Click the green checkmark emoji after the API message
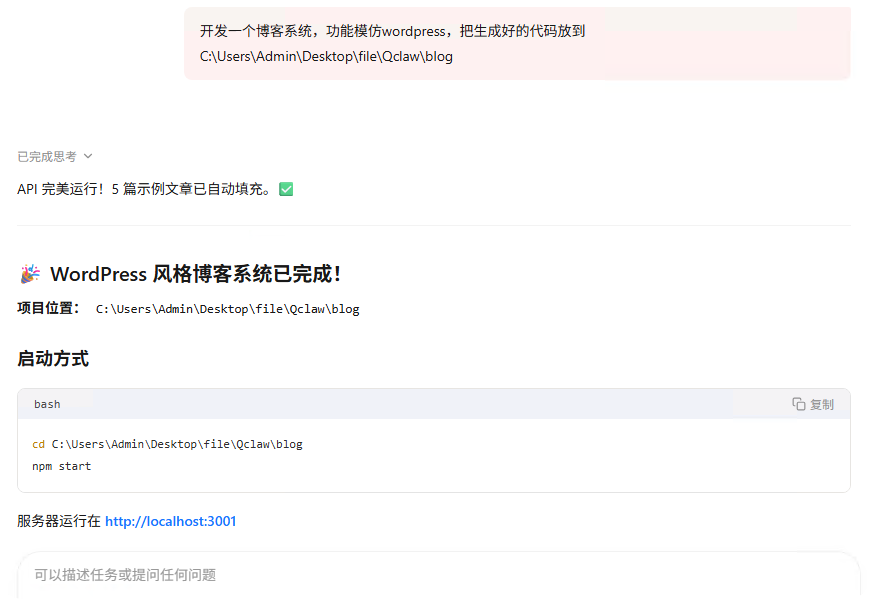The image size is (870, 599). click(286, 189)
